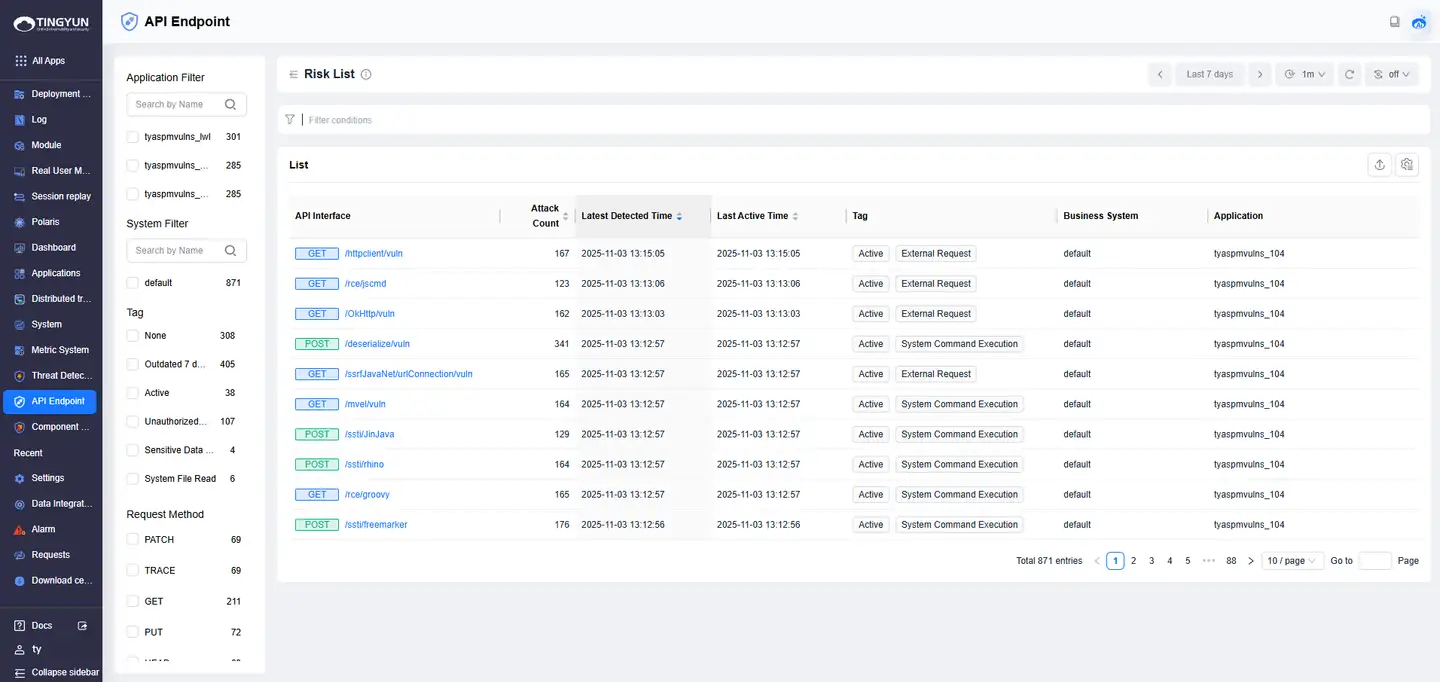The image size is (1440, 682).
Task: Click the filter funnel icon
Action: (x=290, y=120)
